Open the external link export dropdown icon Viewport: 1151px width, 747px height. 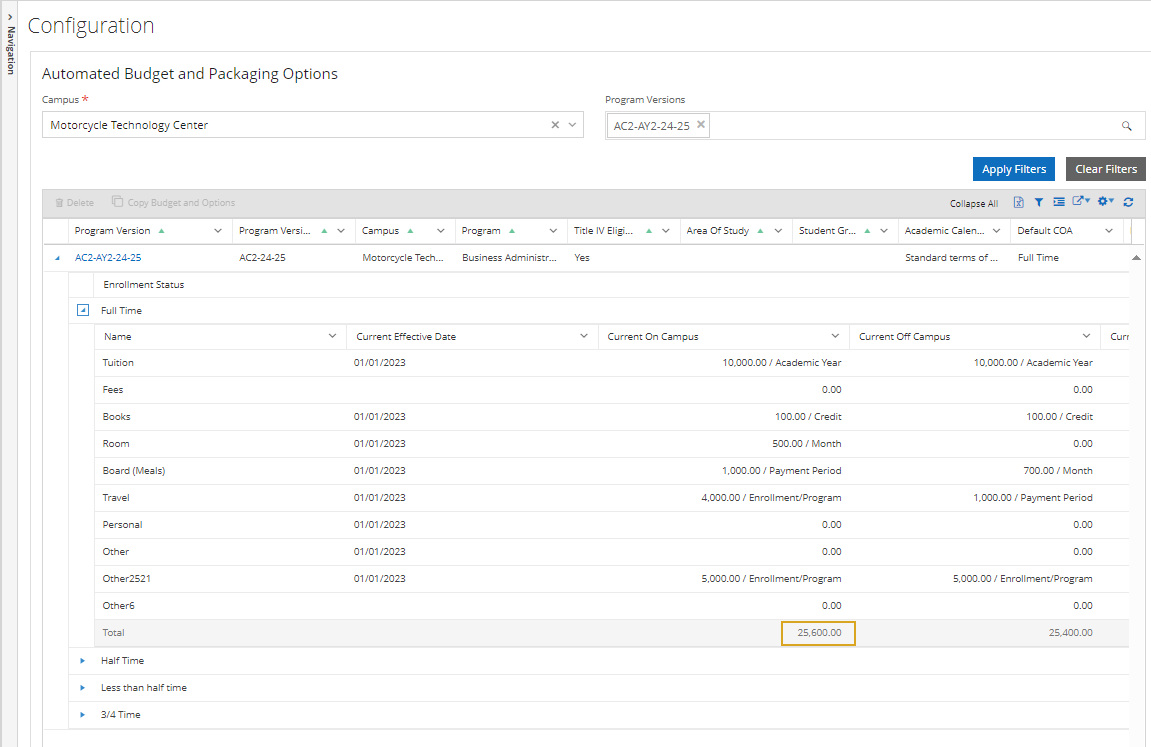1081,202
